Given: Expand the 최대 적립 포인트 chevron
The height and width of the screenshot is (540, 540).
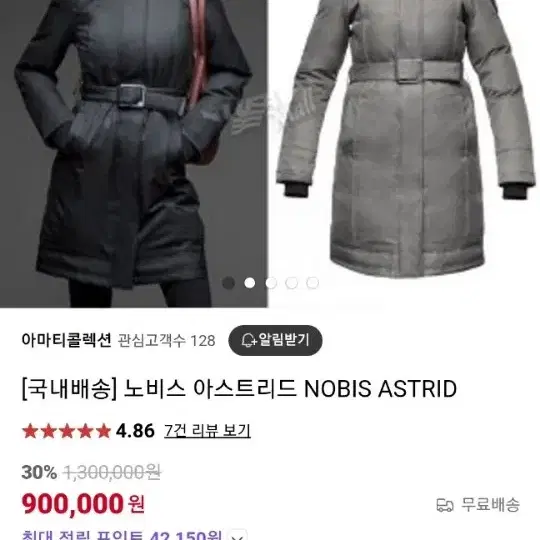Looking at the screenshot, I should click(238, 536).
